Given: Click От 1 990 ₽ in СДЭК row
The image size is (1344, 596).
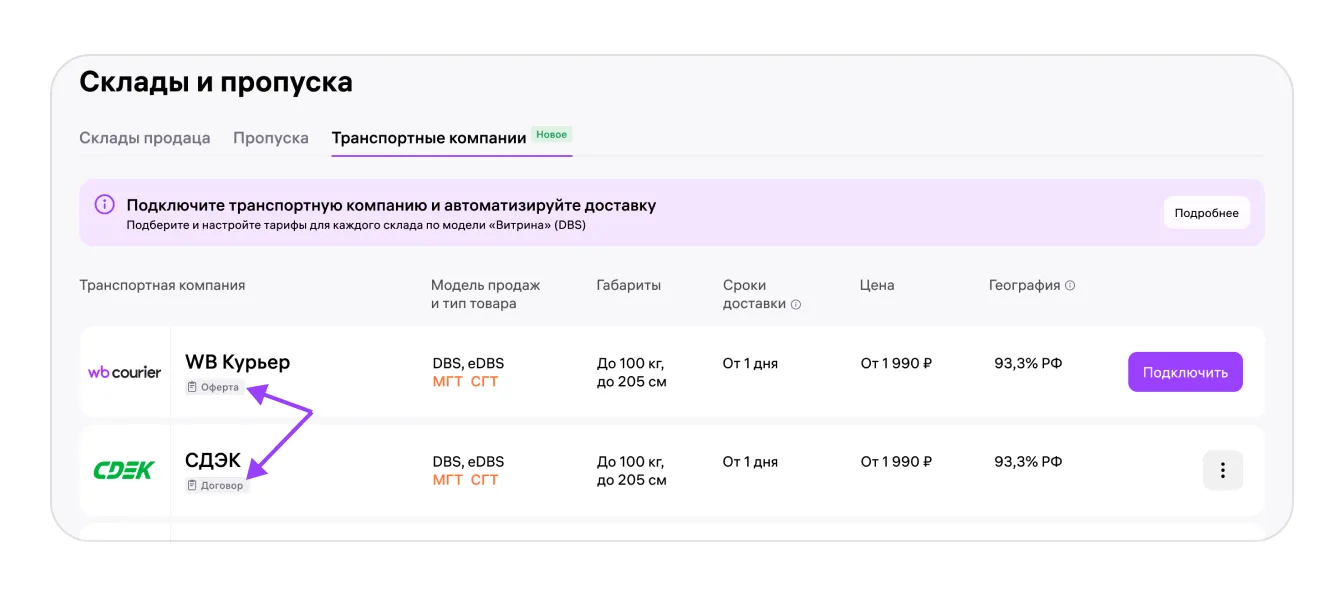Looking at the screenshot, I should (x=896, y=462).
